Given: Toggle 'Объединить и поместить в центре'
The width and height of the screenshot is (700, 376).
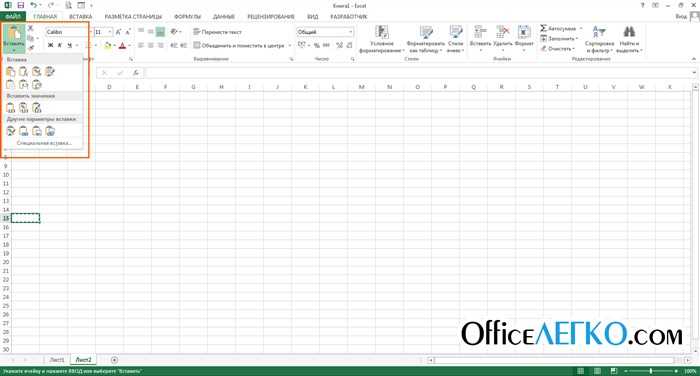Looking at the screenshot, I should (239, 46).
